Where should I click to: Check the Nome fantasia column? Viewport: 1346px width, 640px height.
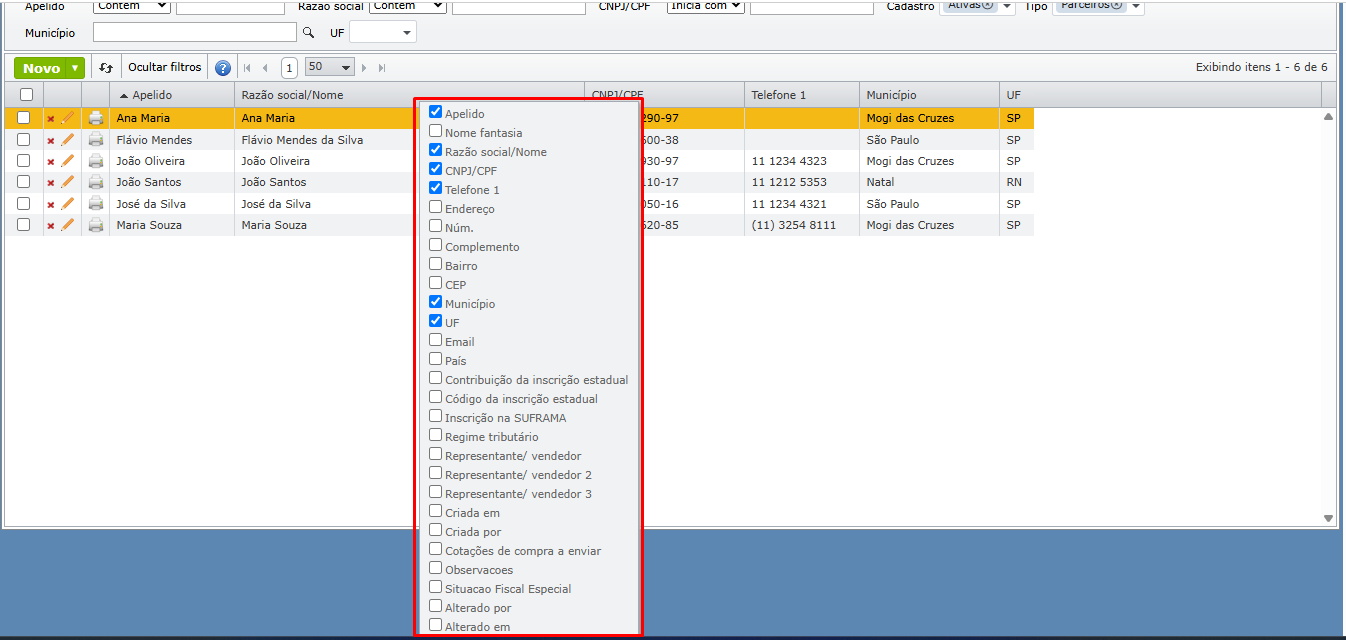tap(435, 131)
